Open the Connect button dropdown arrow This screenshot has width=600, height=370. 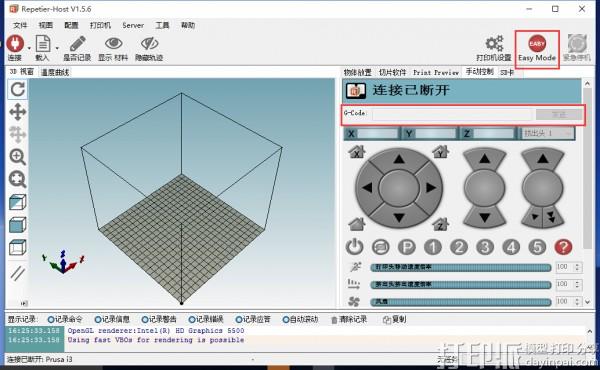pyautogui.click(x=29, y=48)
